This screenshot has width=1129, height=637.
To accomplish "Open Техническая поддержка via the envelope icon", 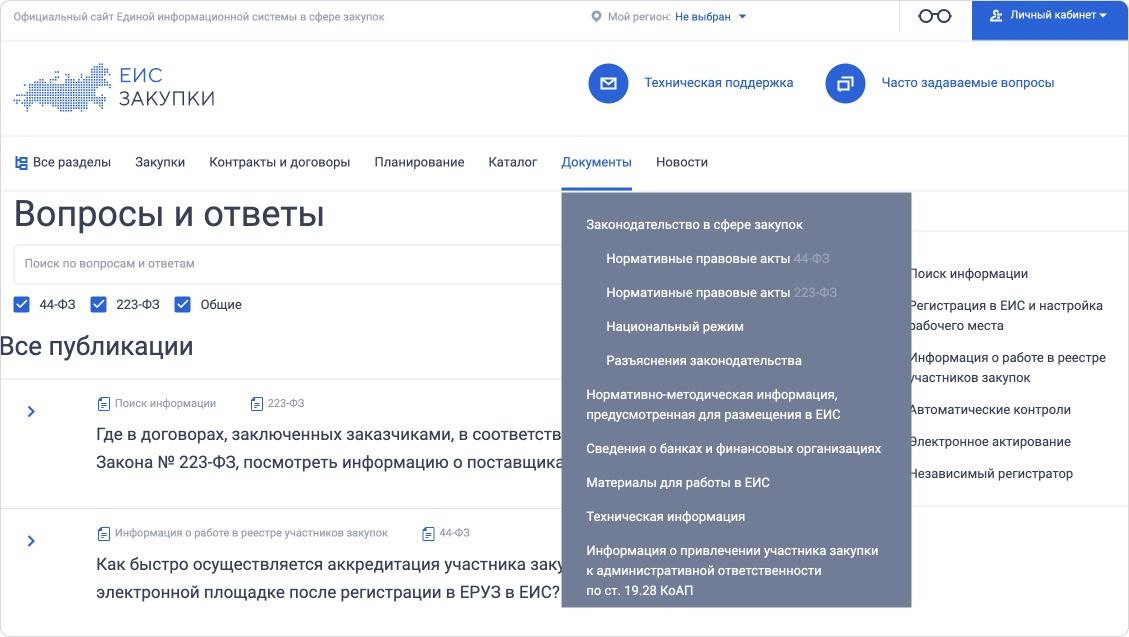I will click(608, 84).
